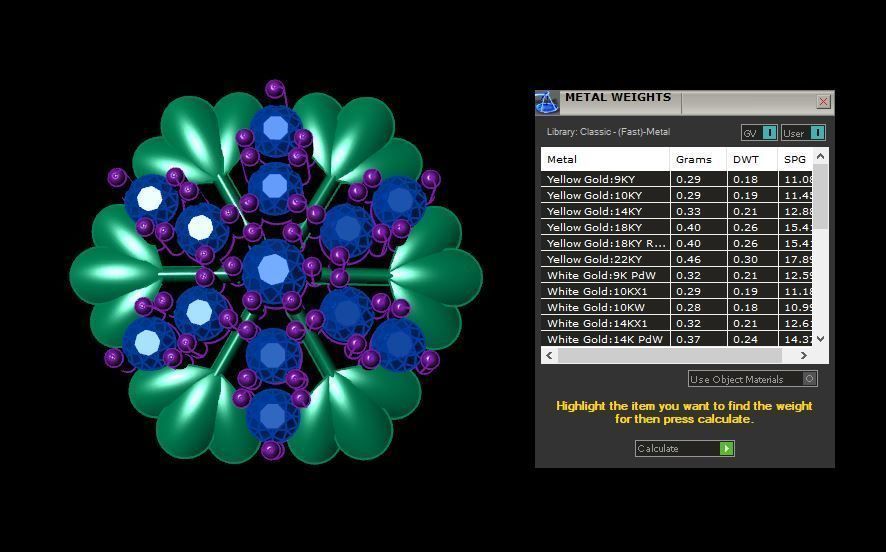Select the Yellow Gold:10KY row
The width and height of the screenshot is (886, 552).
(x=677, y=195)
